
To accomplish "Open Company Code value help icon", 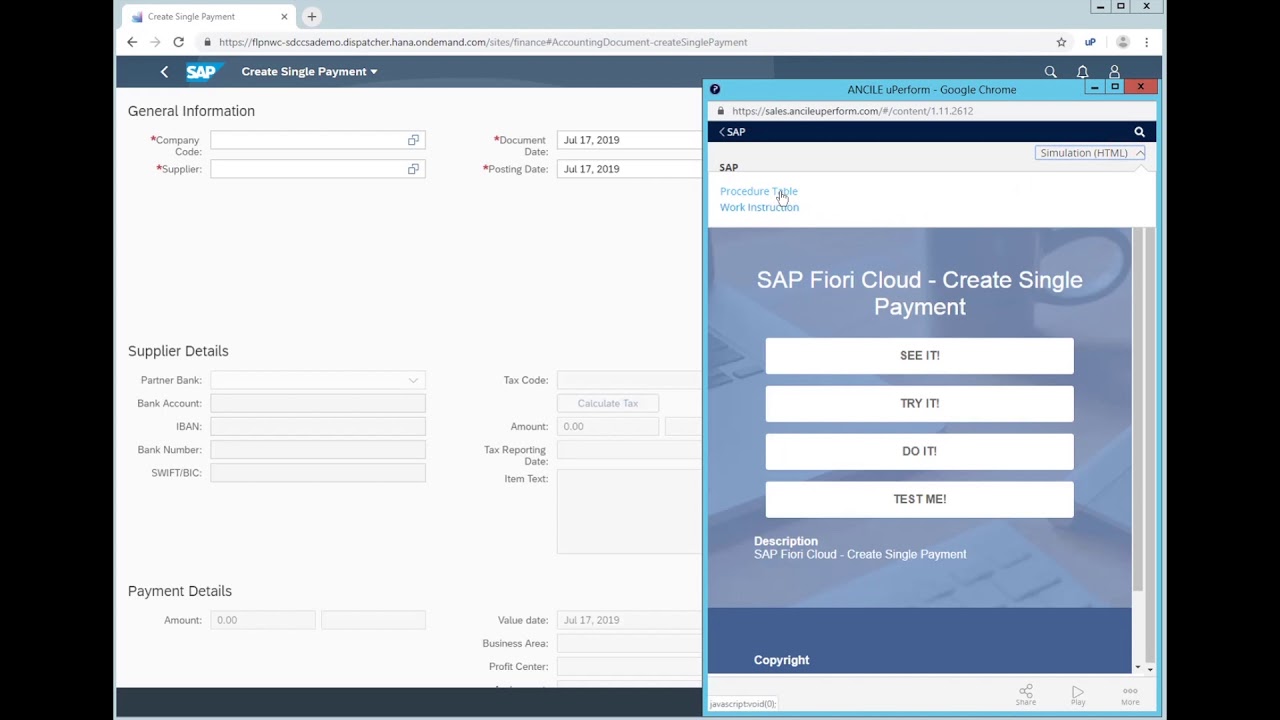I will pos(413,140).
